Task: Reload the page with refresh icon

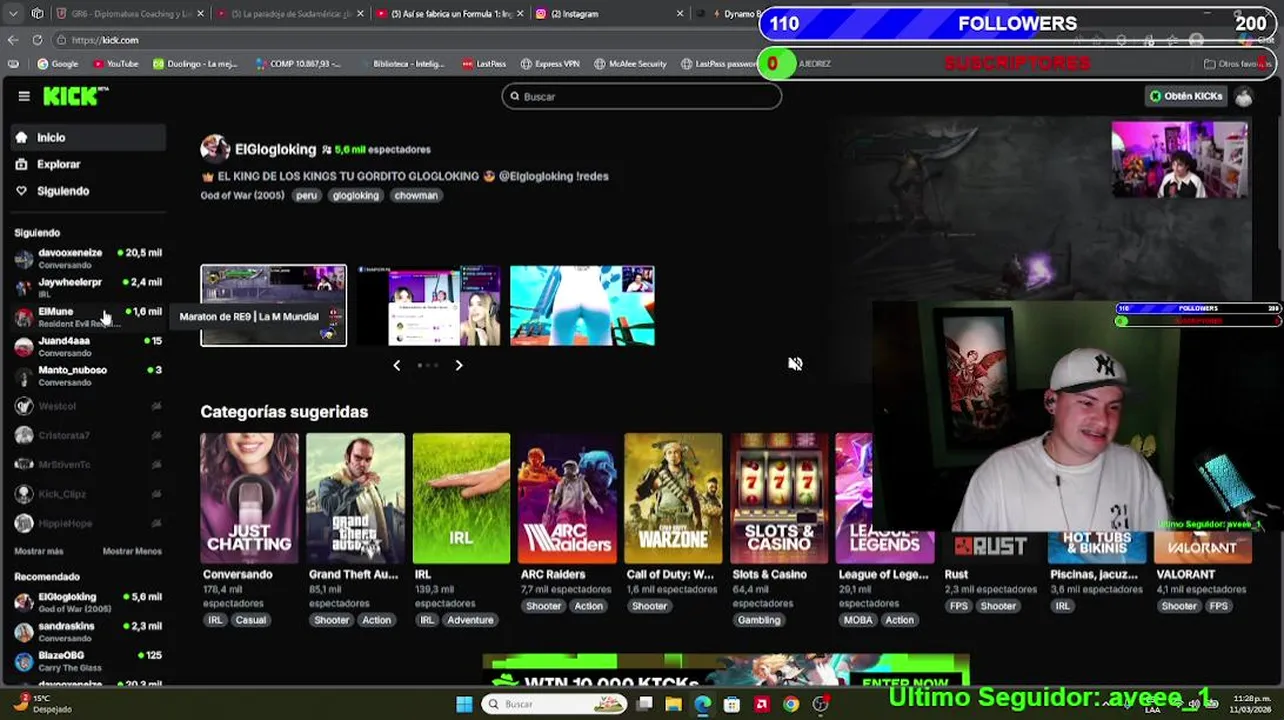Action: [x=37, y=40]
